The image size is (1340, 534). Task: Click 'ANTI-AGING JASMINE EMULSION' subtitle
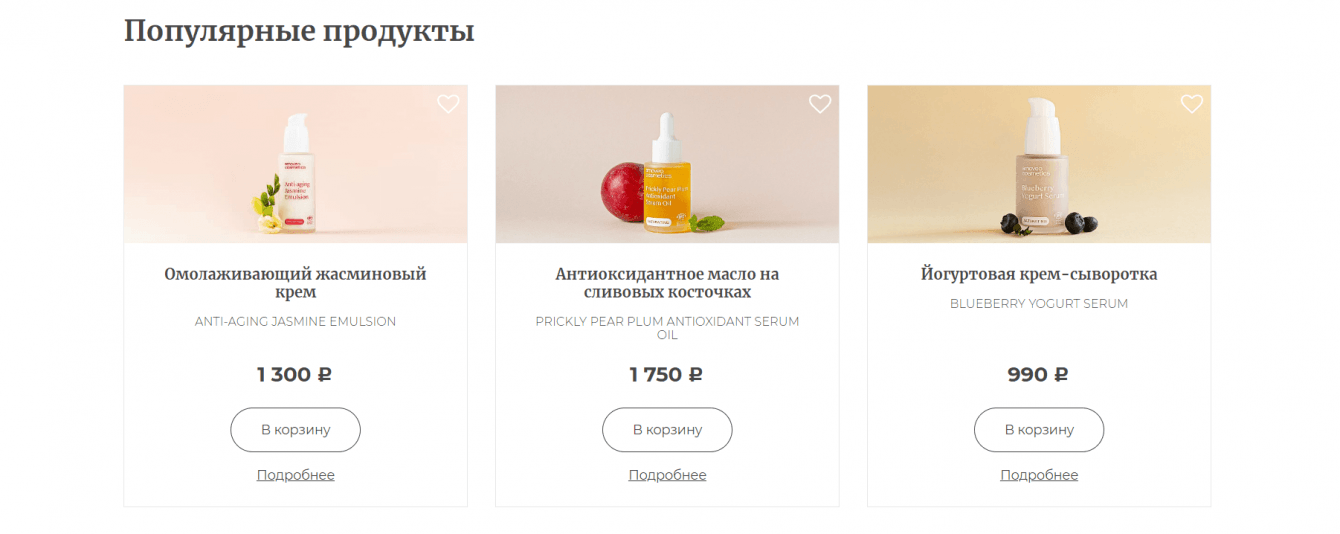click(x=295, y=322)
